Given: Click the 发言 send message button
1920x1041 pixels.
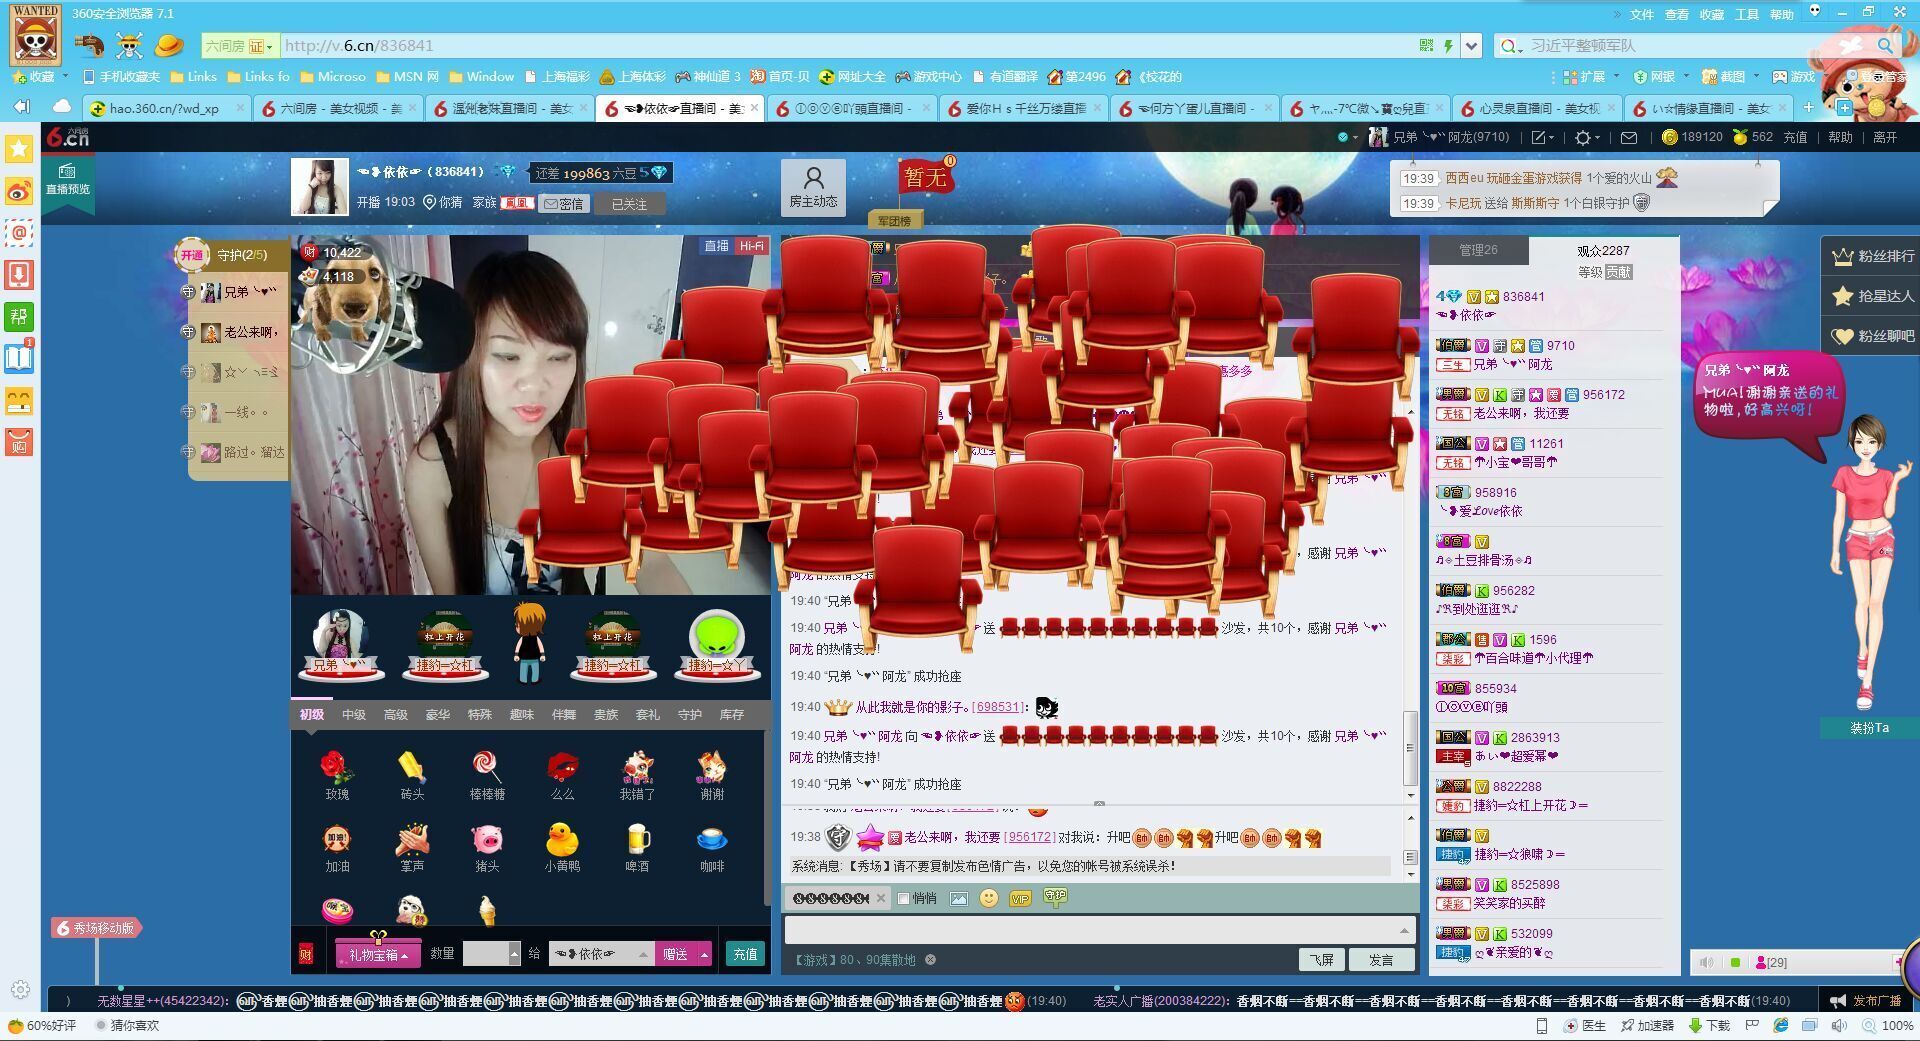Looking at the screenshot, I should [1381, 960].
